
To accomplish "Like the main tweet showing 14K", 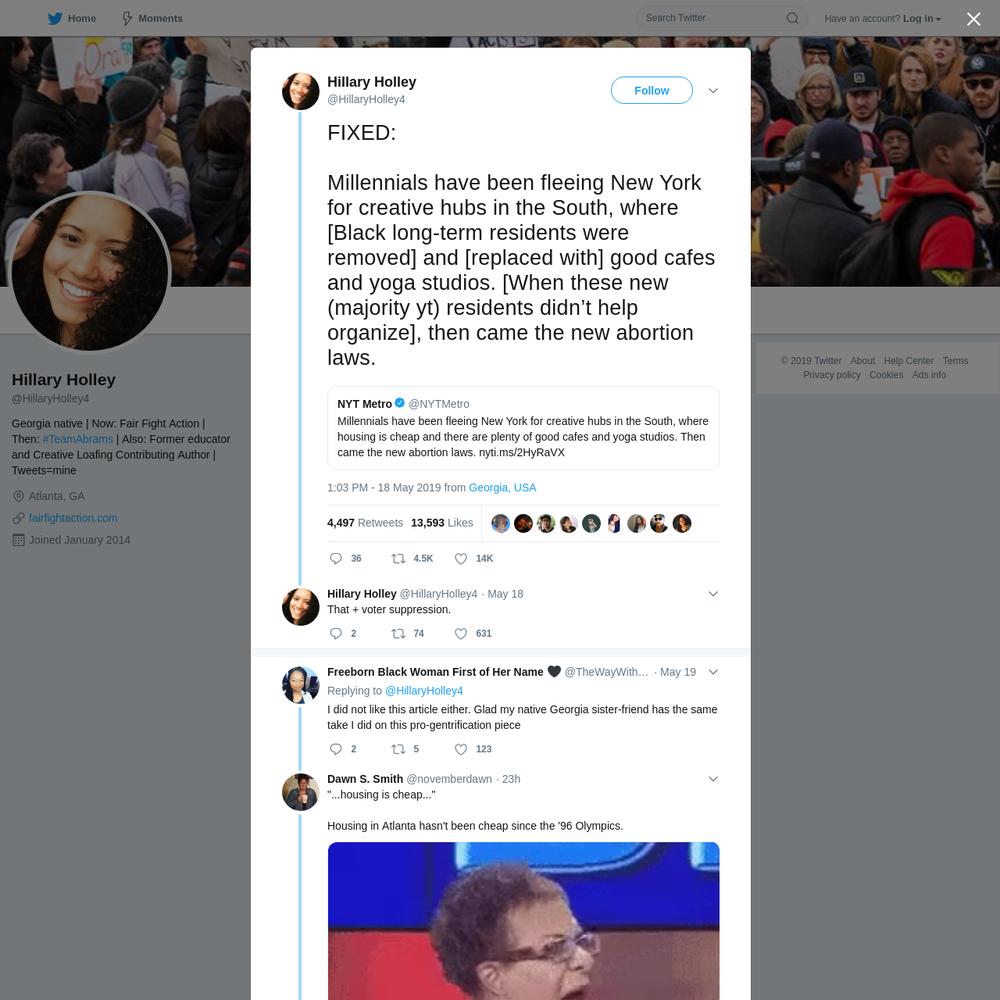I will coord(460,559).
